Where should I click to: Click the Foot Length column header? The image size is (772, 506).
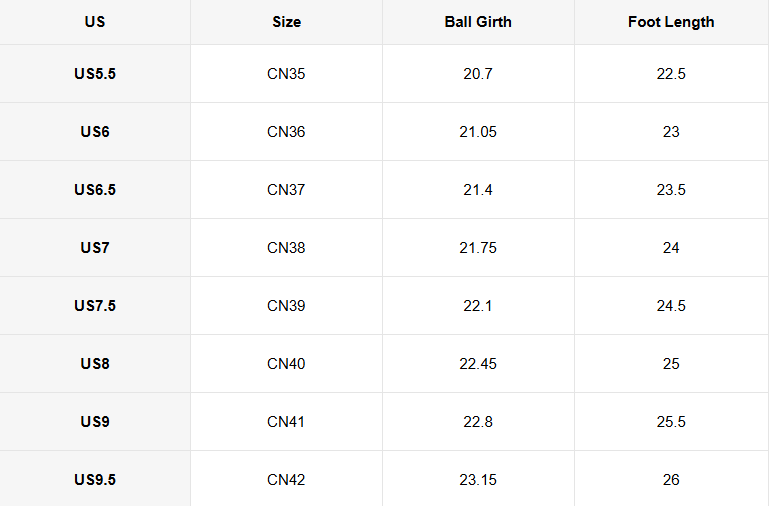click(671, 22)
